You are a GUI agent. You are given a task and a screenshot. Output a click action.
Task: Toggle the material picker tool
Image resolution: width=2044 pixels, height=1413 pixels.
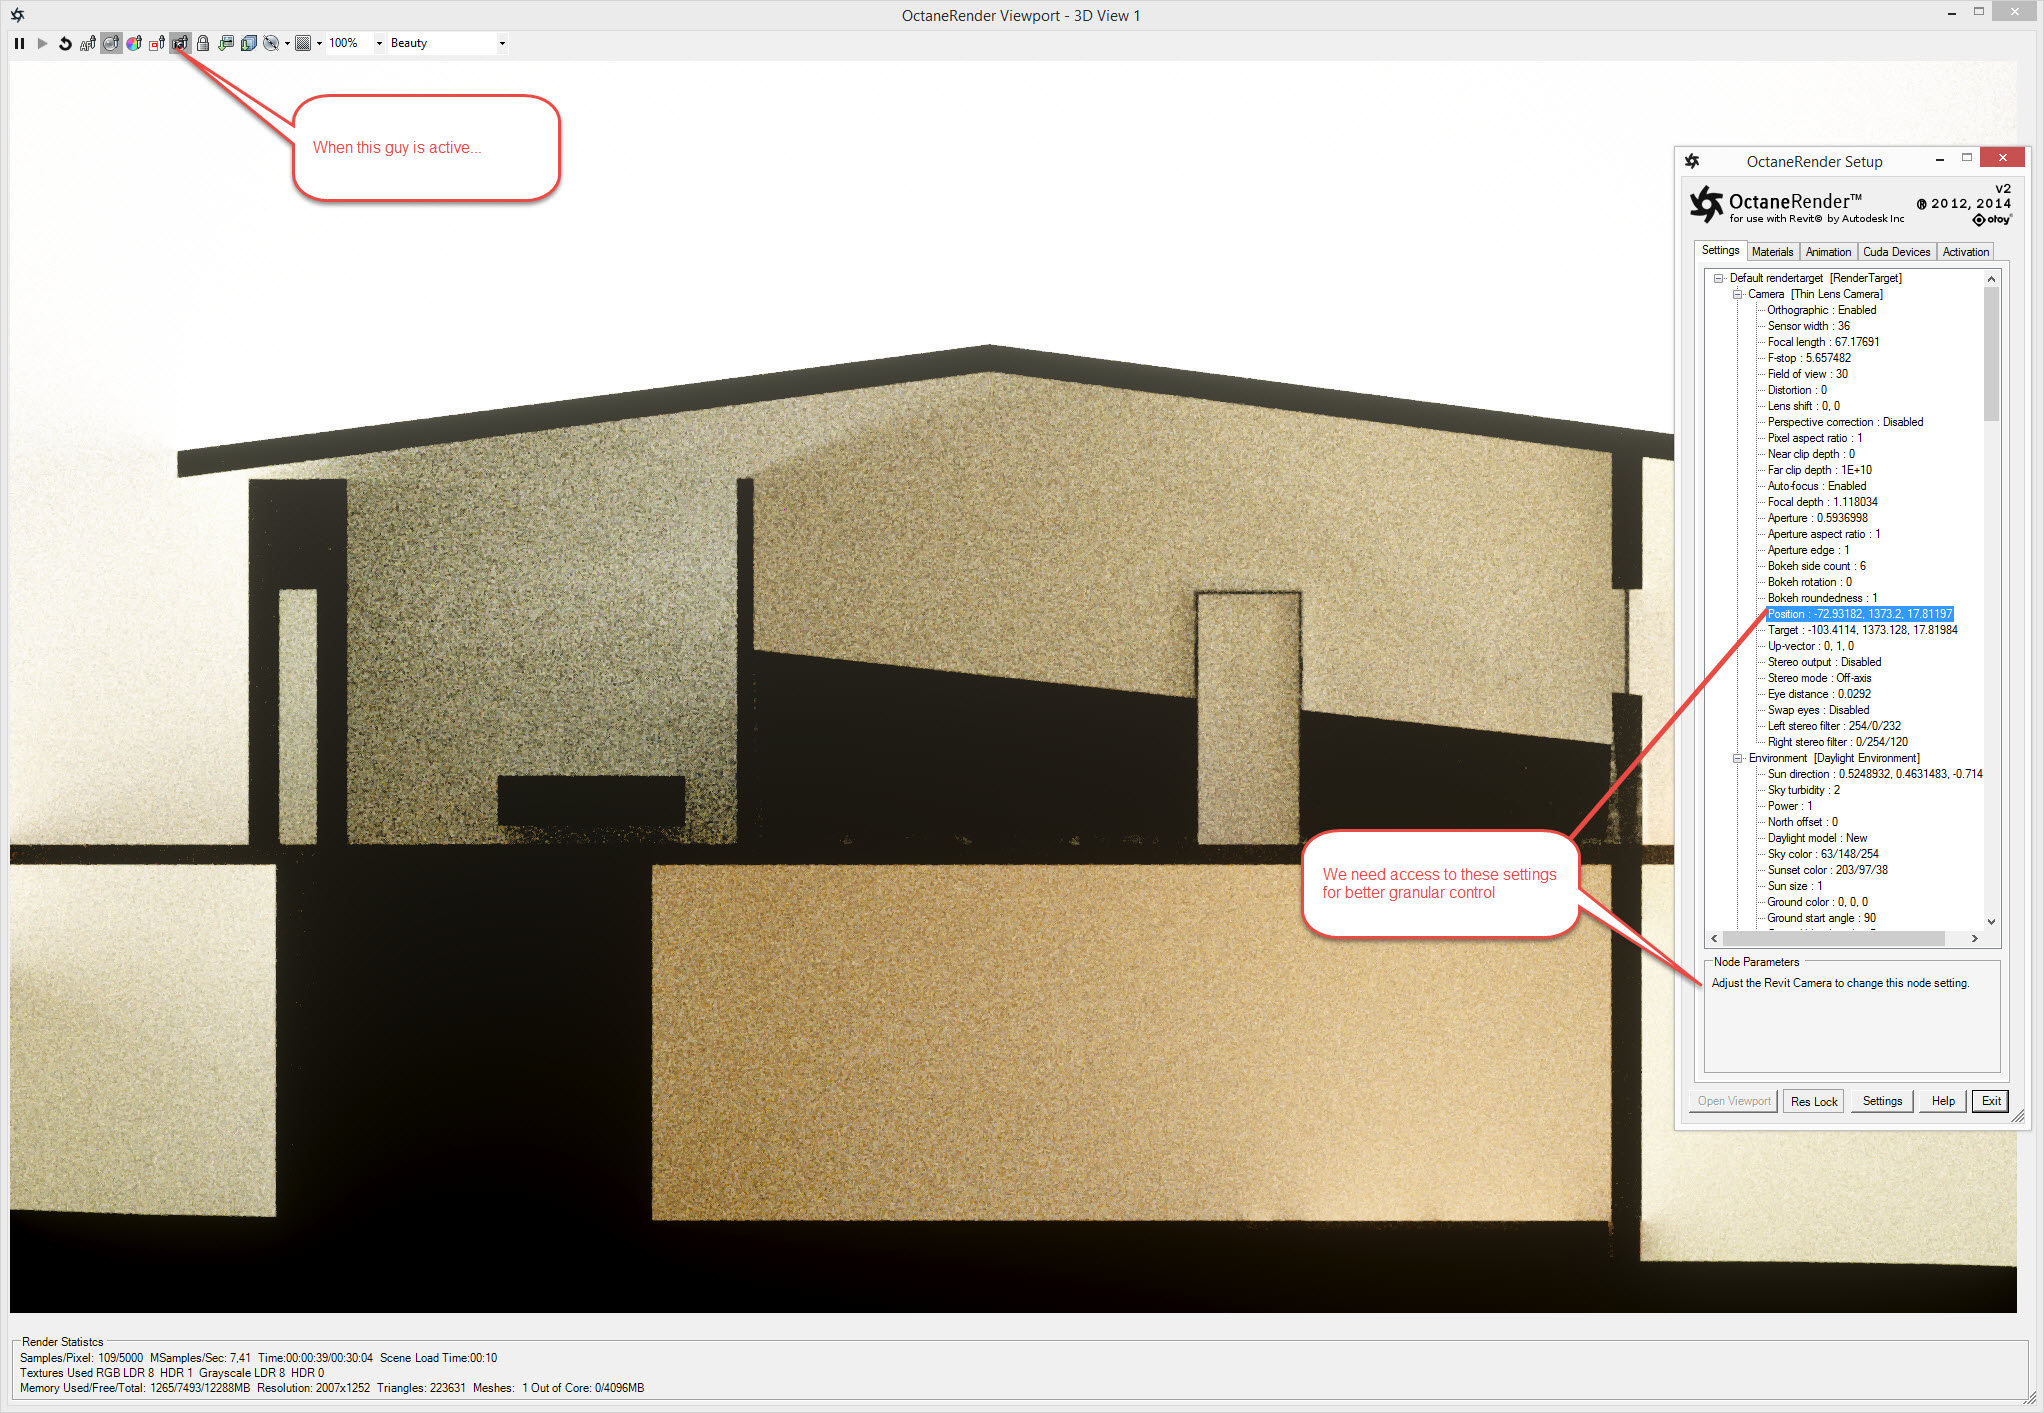point(111,43)
